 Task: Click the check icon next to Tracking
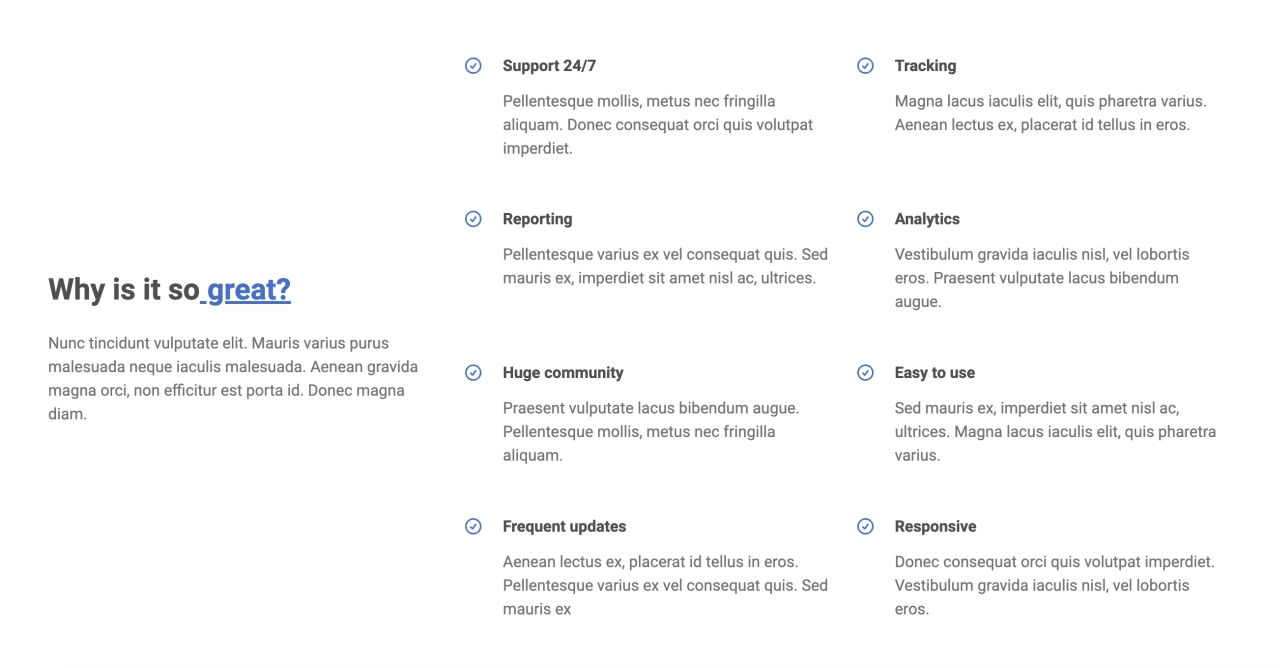pos(866,66)
